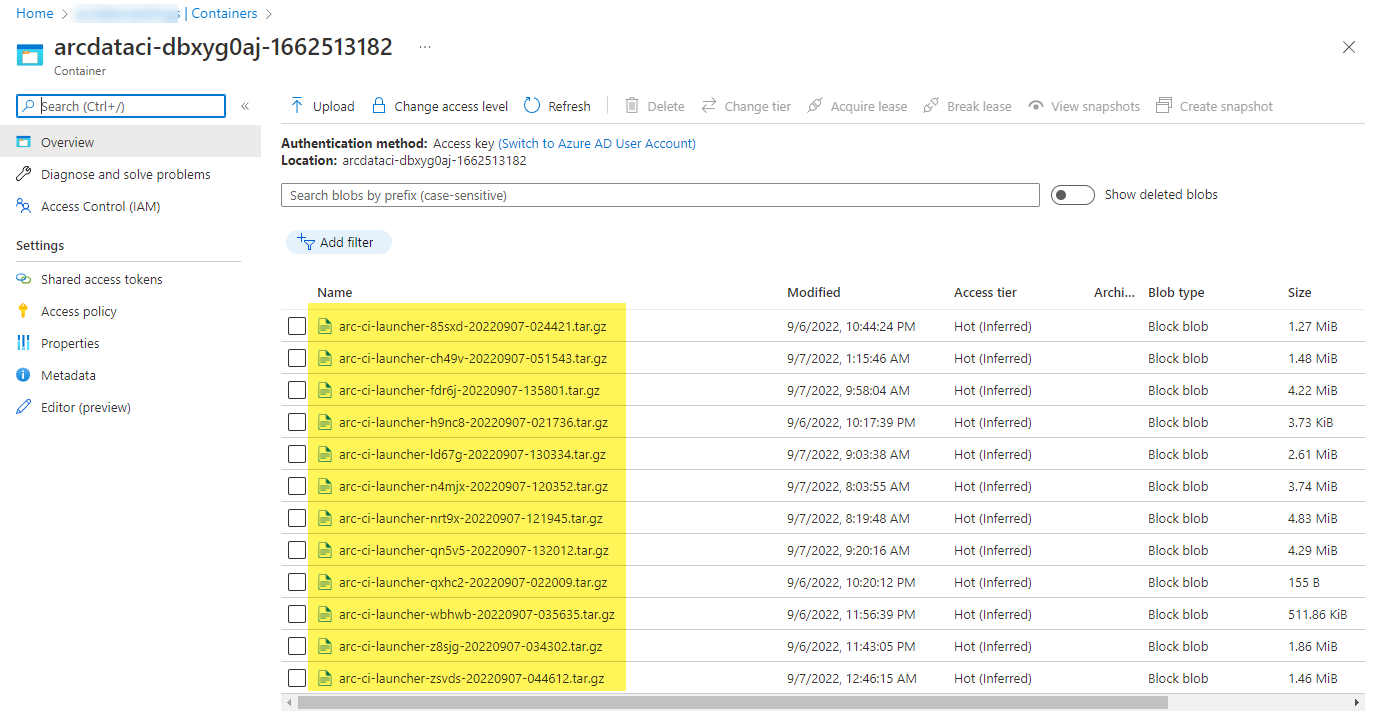The height and width of the screenshot is (712, 1384).
Task: Click the Upload toolbar icon
Action: click(297, 106)
